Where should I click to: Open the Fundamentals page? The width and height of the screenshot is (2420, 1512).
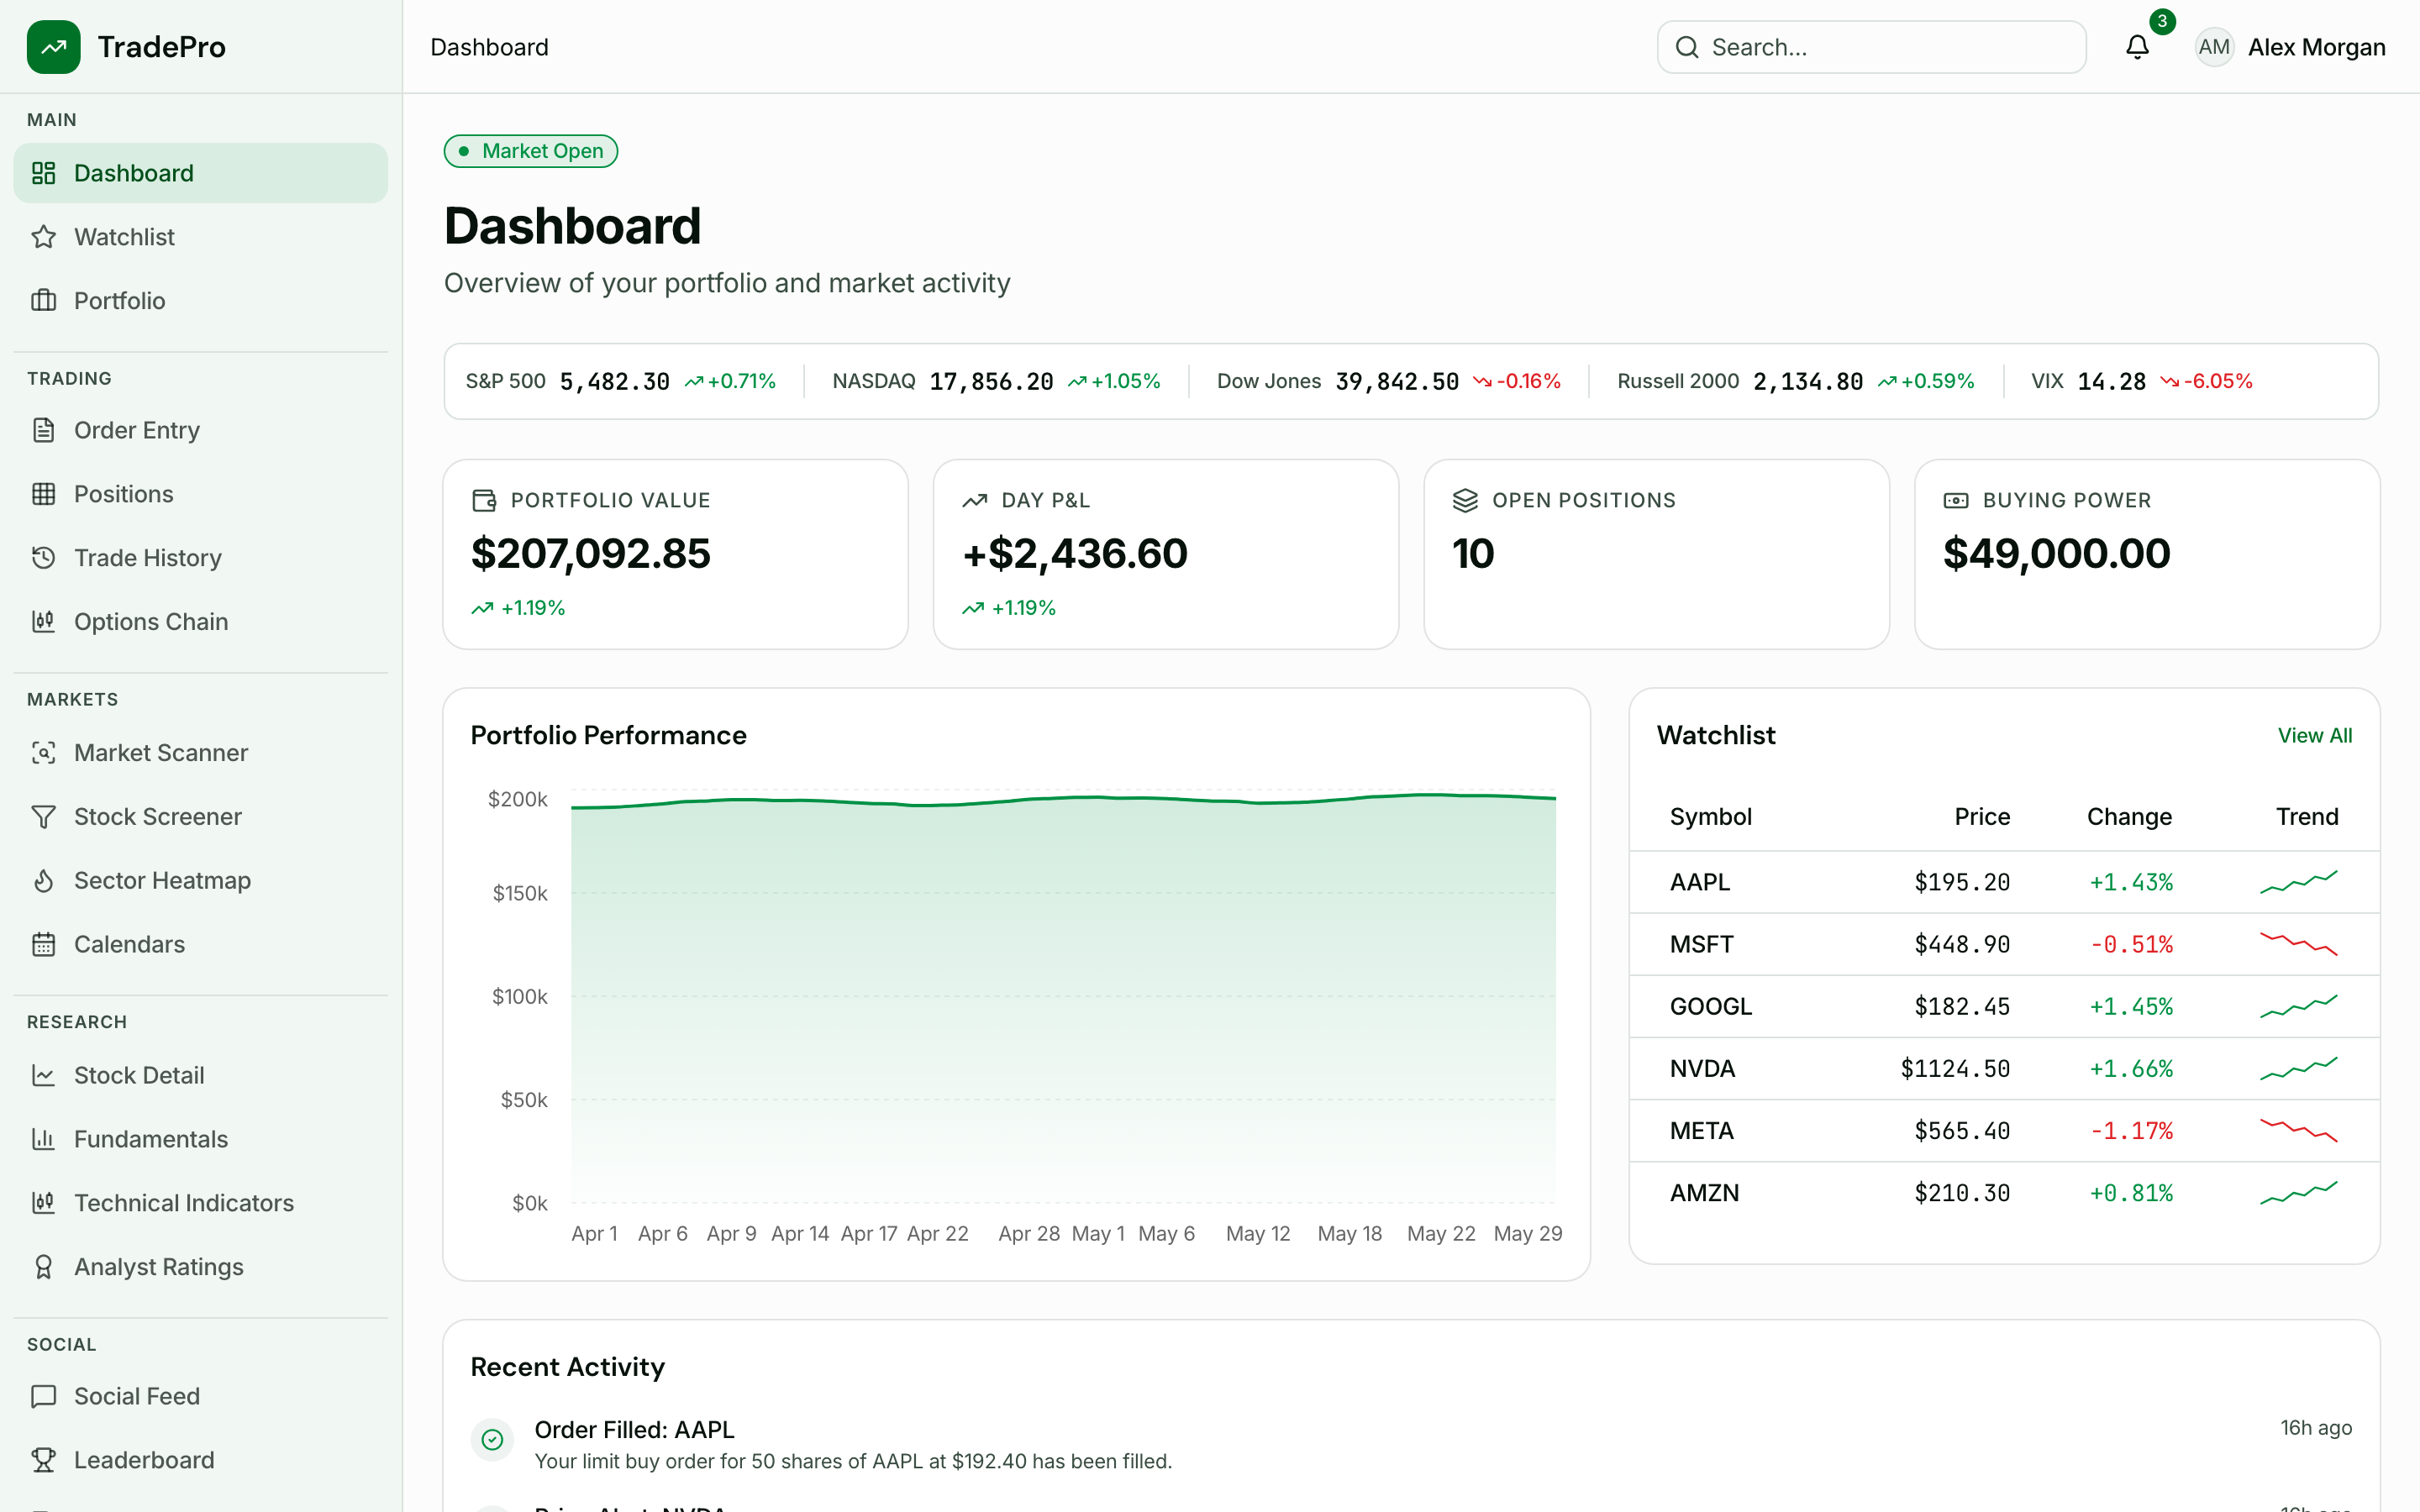coord(201,1140)
